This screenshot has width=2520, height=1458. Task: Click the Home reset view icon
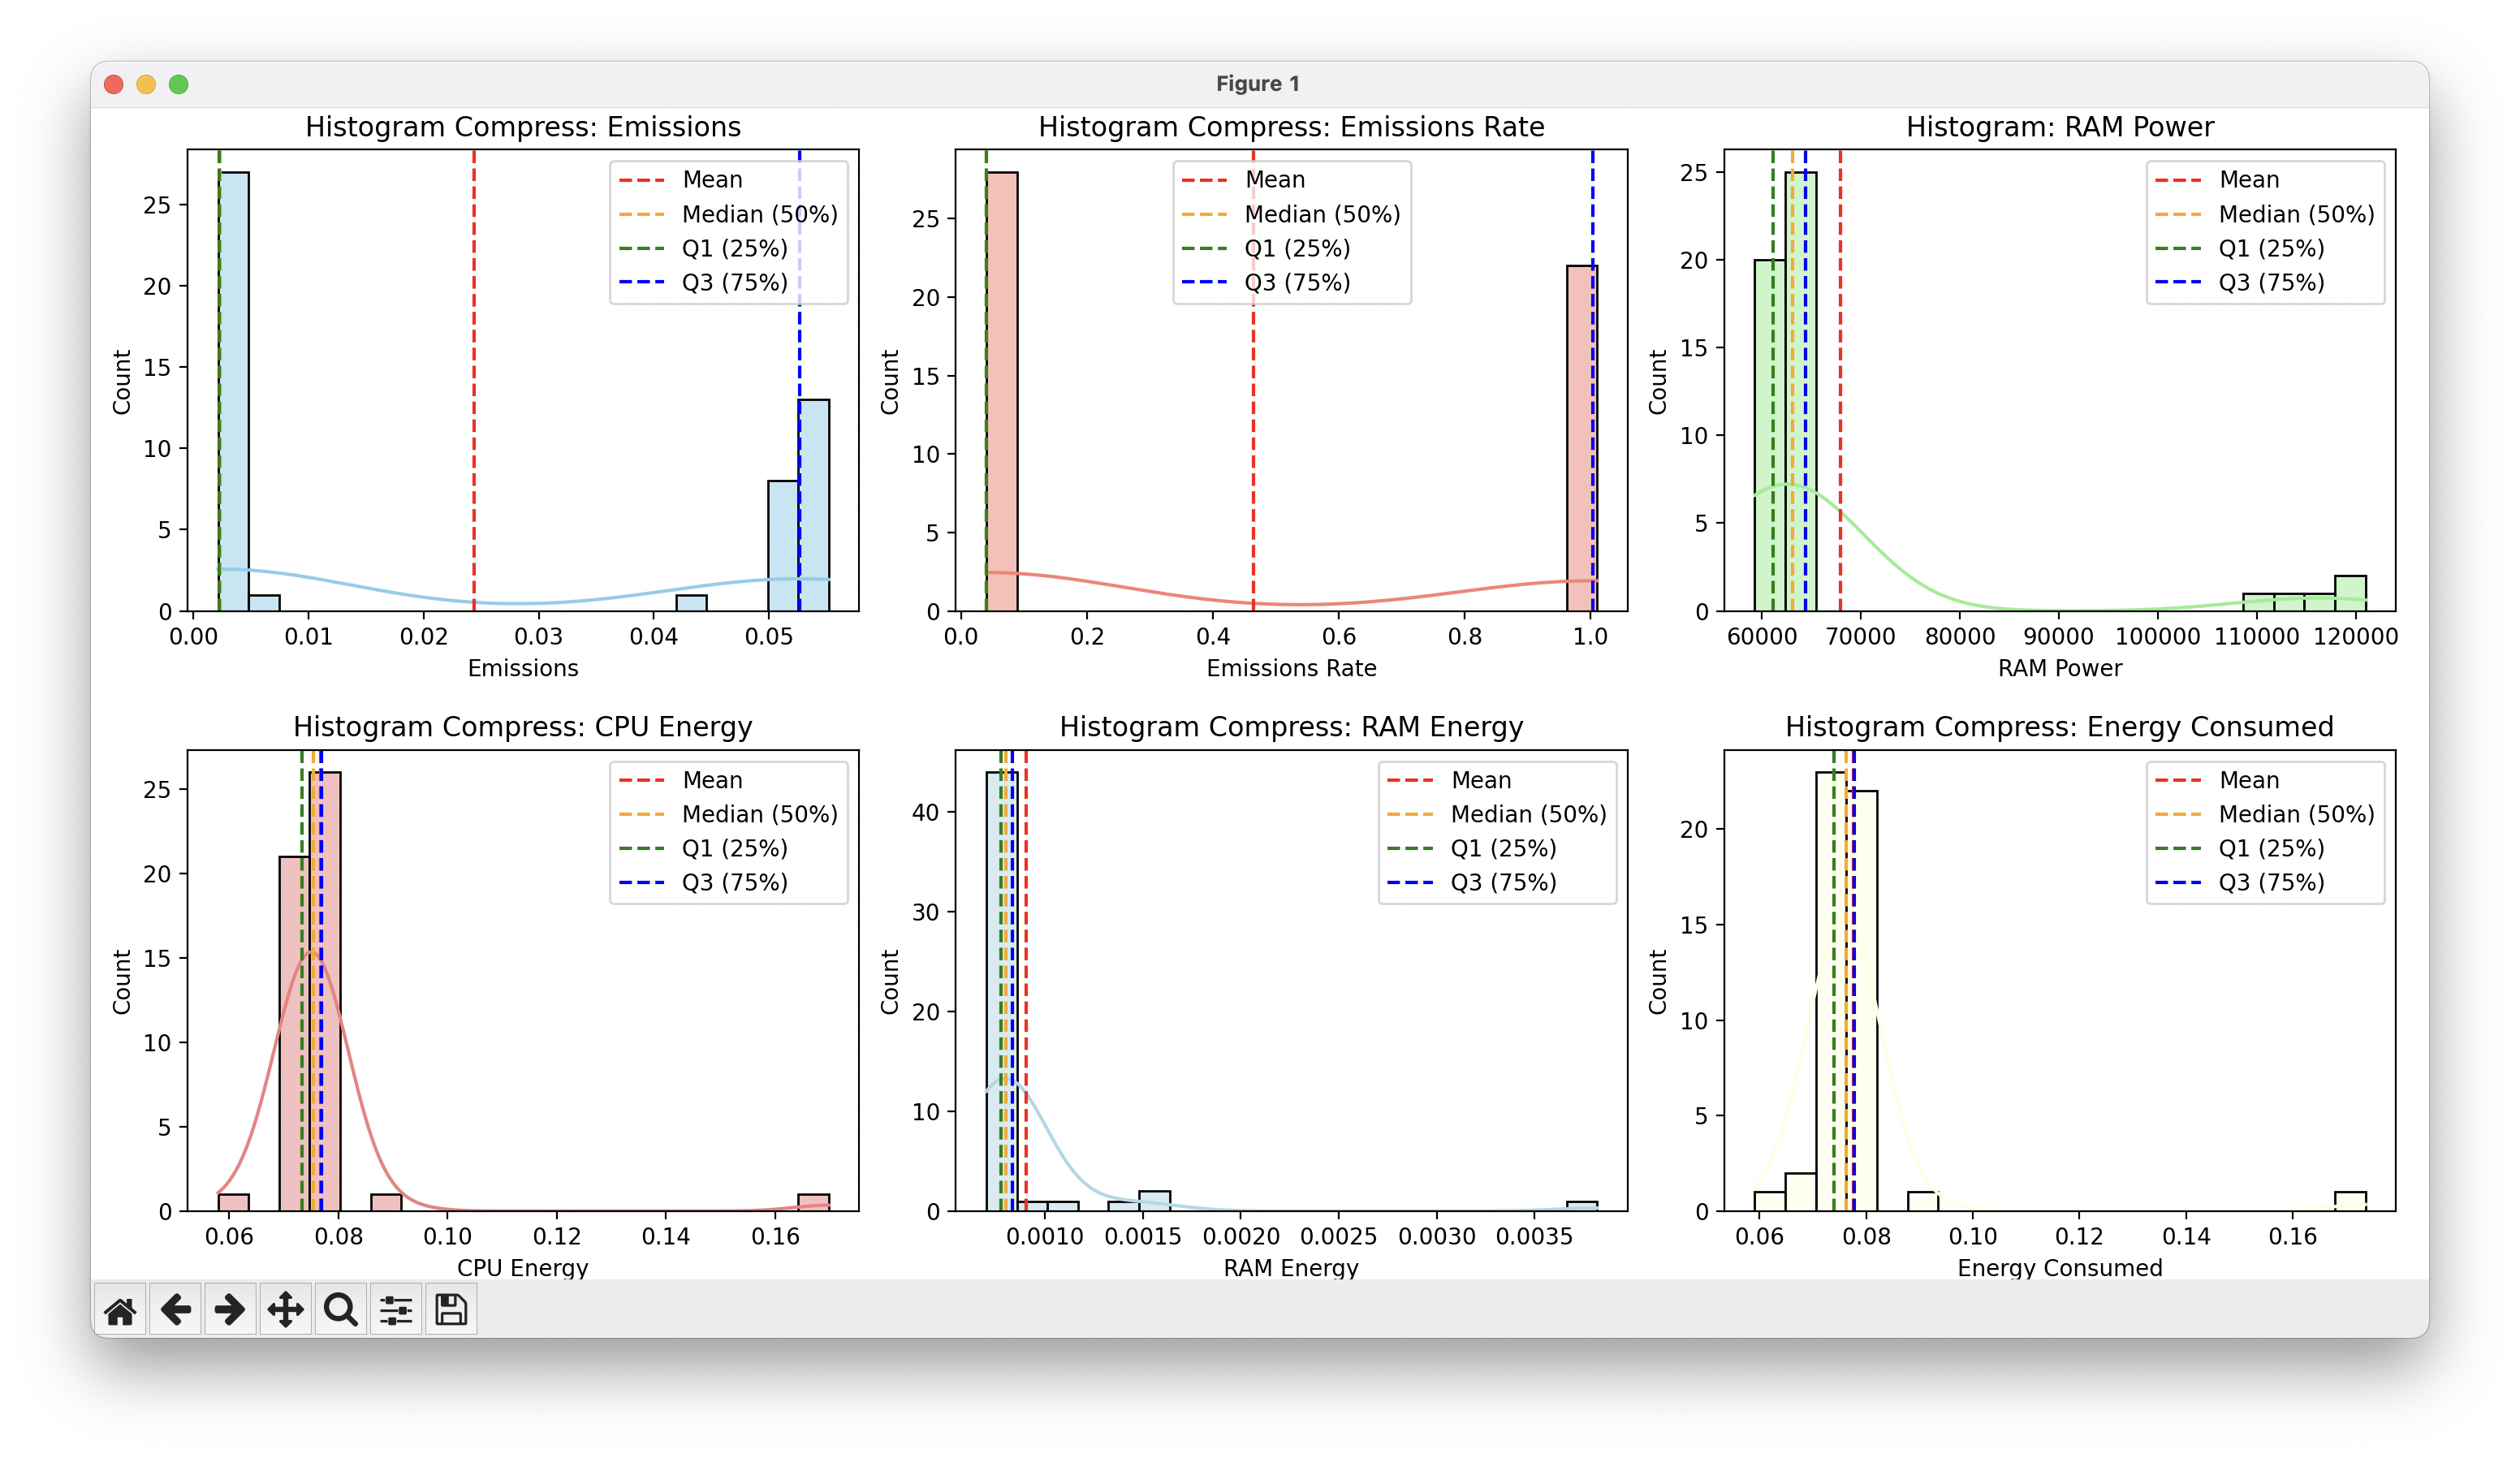pyautogui.click(x=120, y=1310)
